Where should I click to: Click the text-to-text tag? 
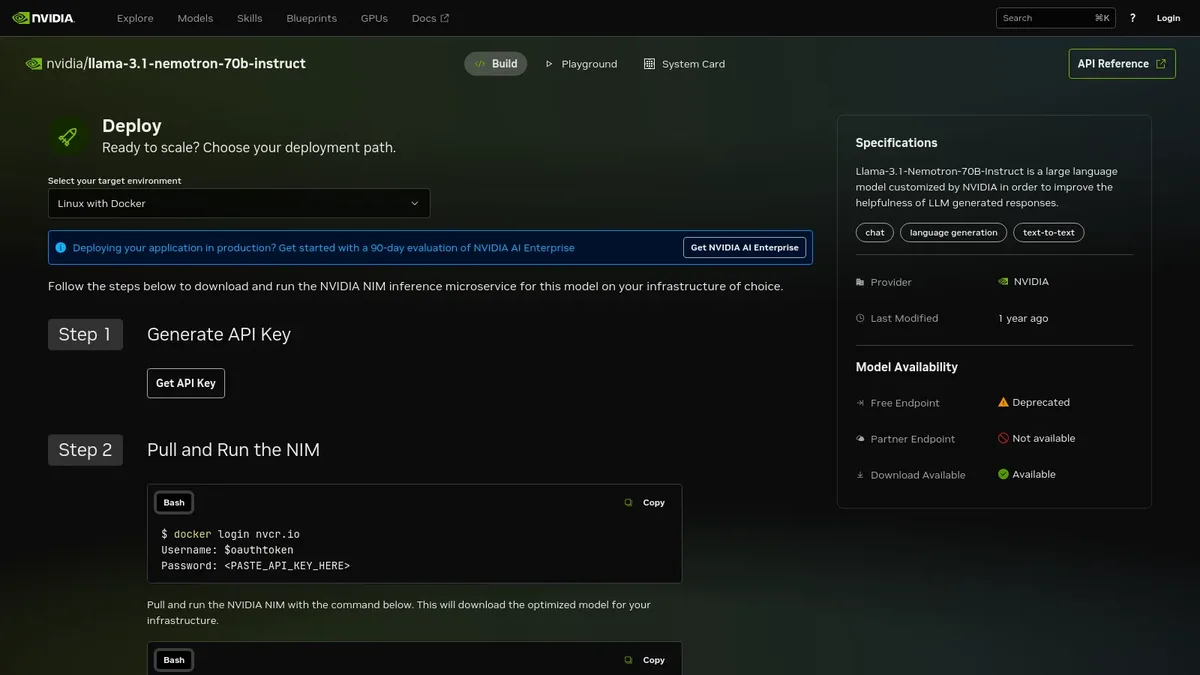[x=1049, y=232]
